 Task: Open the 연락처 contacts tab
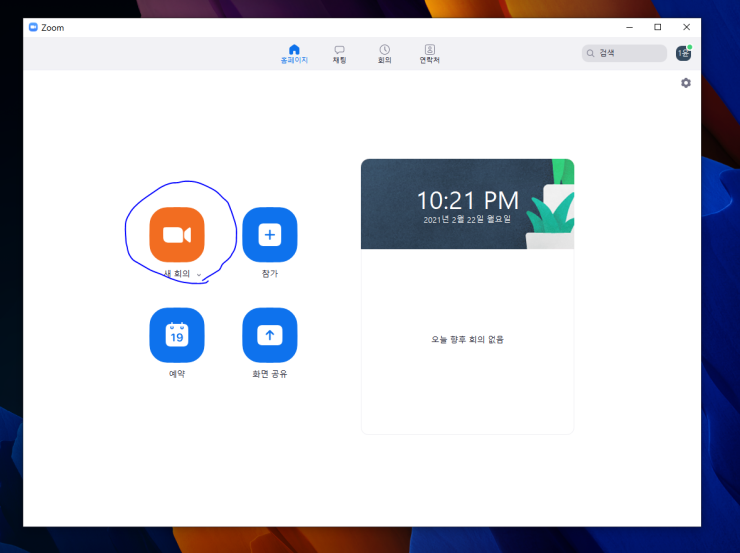[429, 54]
